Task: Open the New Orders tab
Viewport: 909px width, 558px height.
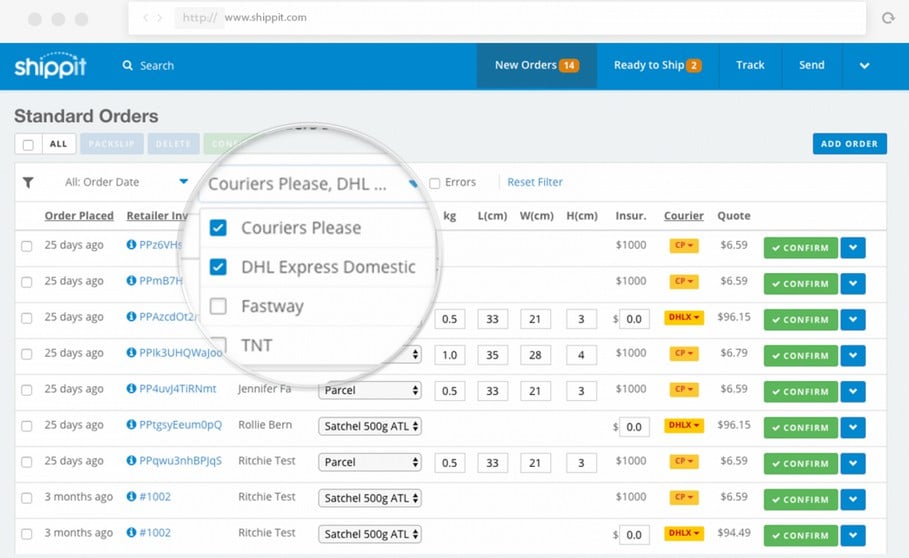Action: [536, 65]
